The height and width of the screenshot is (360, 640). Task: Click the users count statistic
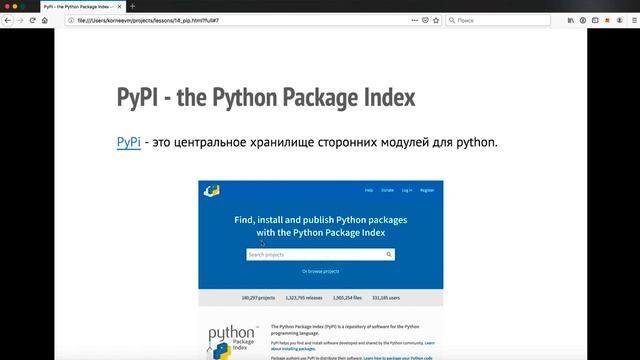pos(386,298)
